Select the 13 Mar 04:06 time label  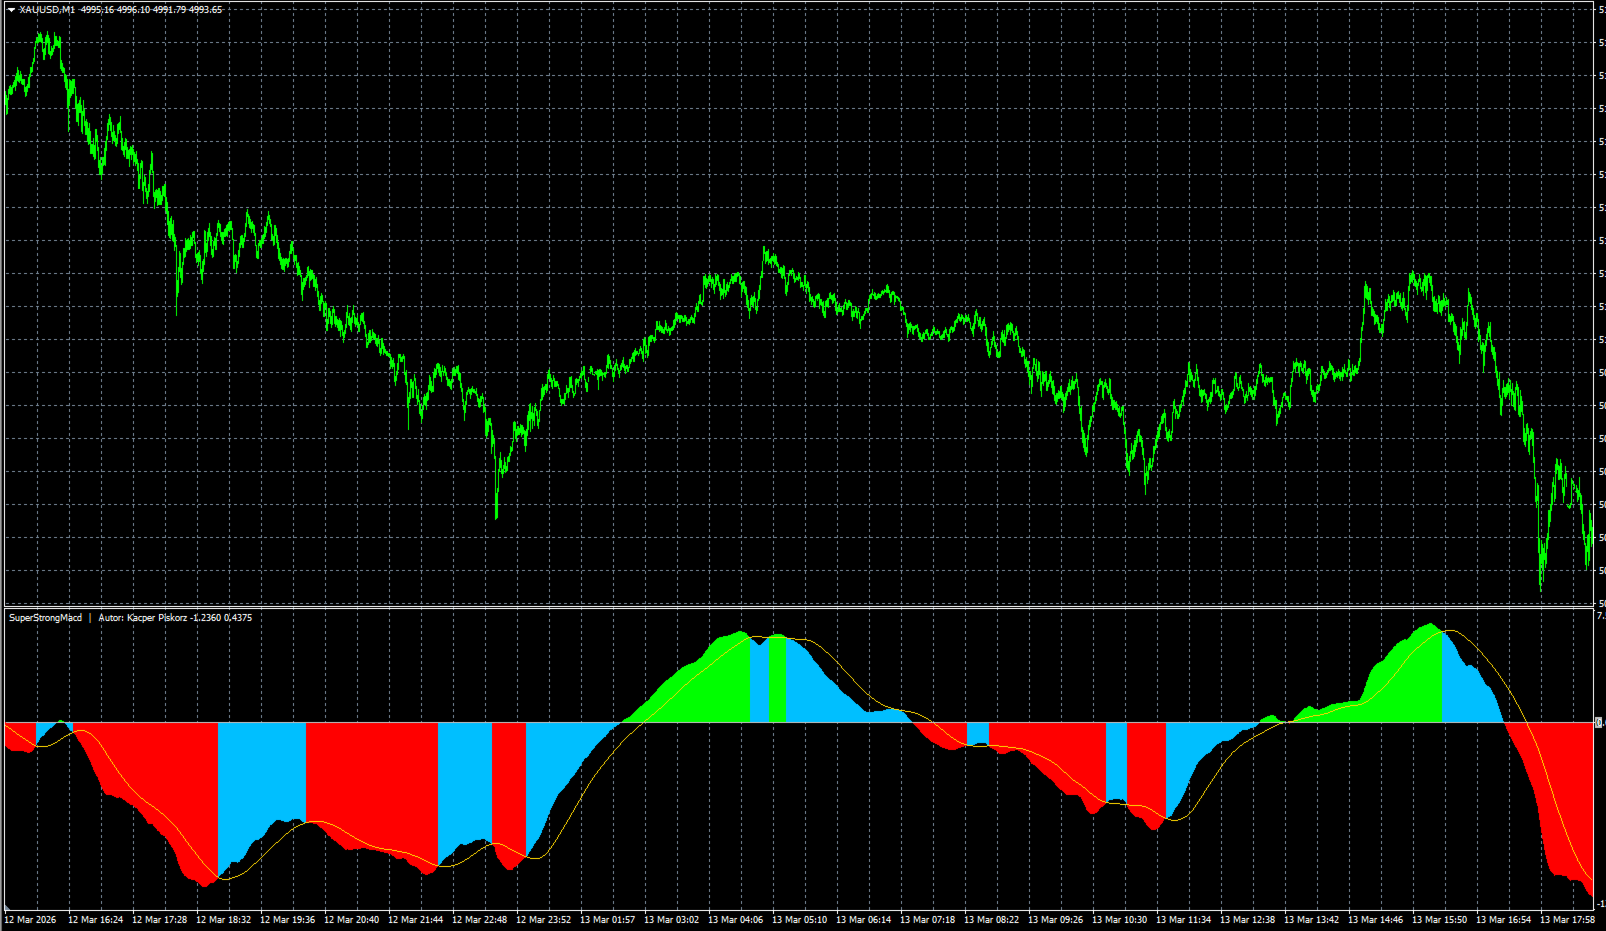point(735,920)
